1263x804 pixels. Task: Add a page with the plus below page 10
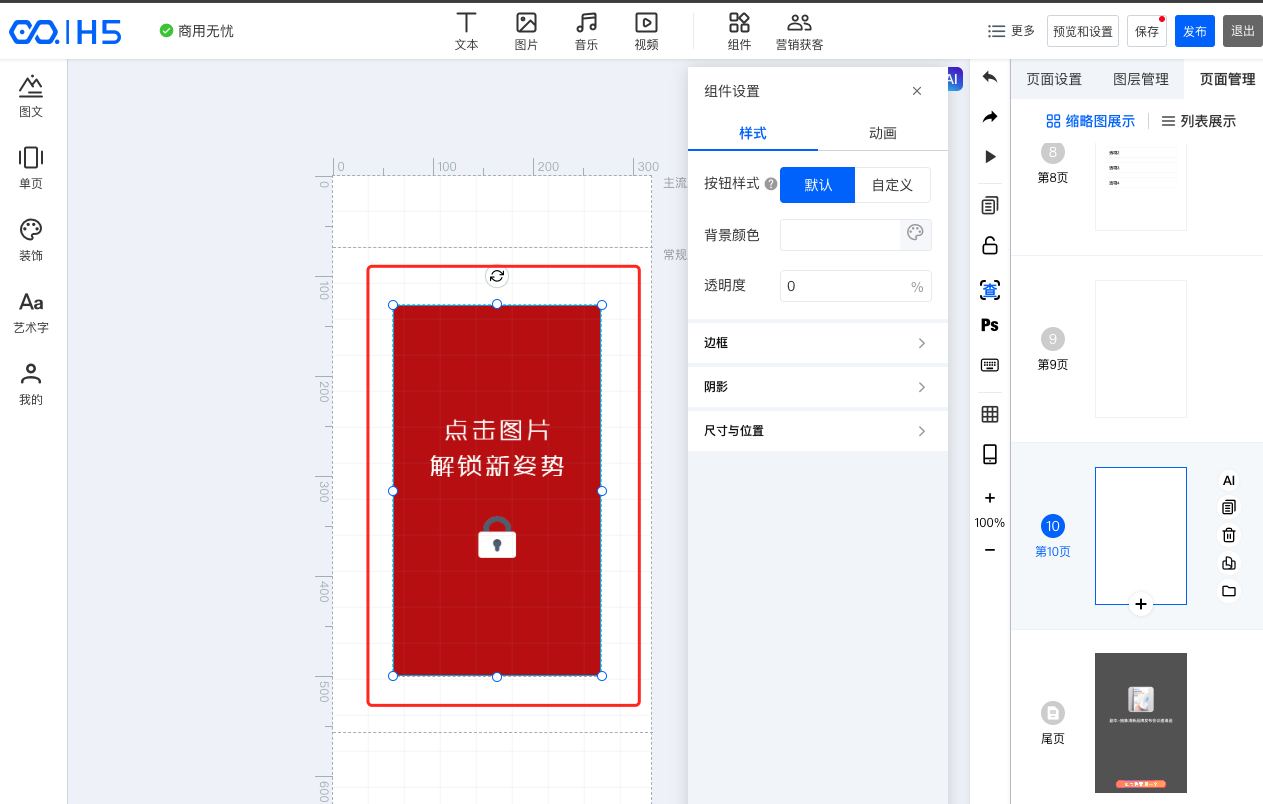[1141, 604]
